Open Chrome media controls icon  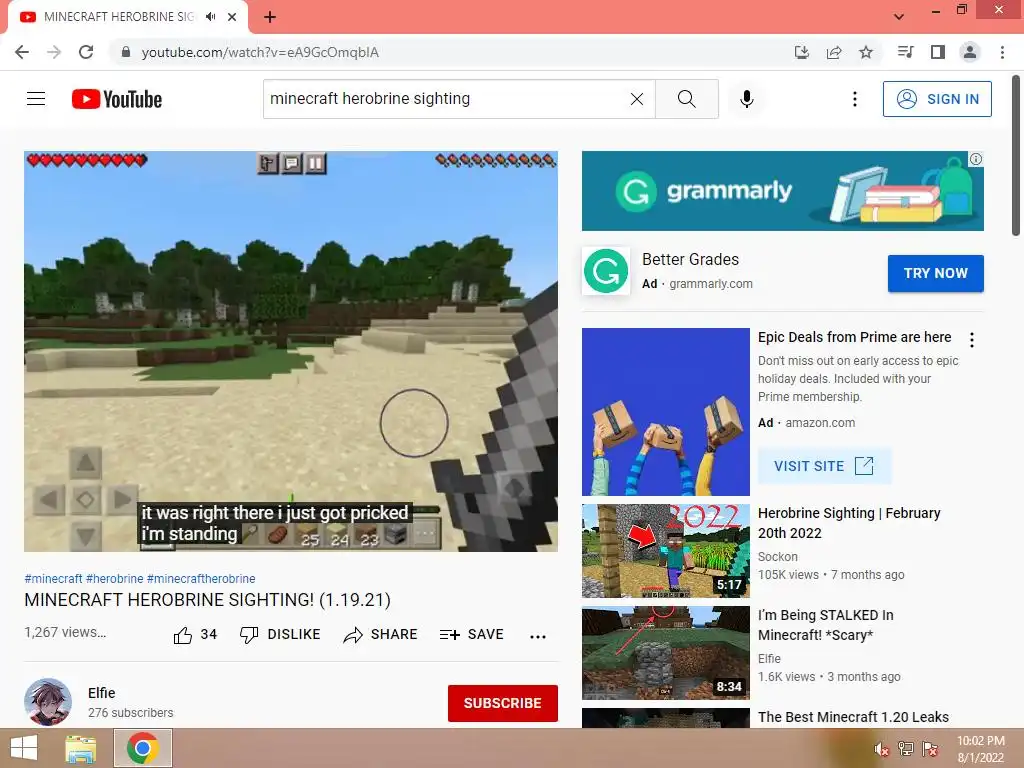tap(905, 52)
